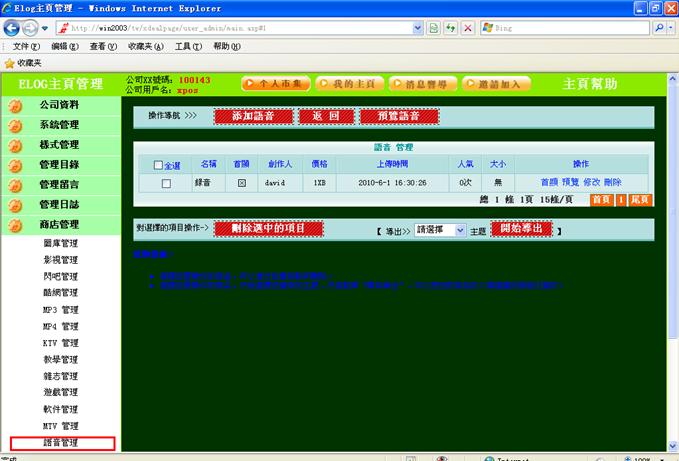Select 語音管理 in the sidebar list
Viewport: 679px width, 461px height.
(62, 443)
